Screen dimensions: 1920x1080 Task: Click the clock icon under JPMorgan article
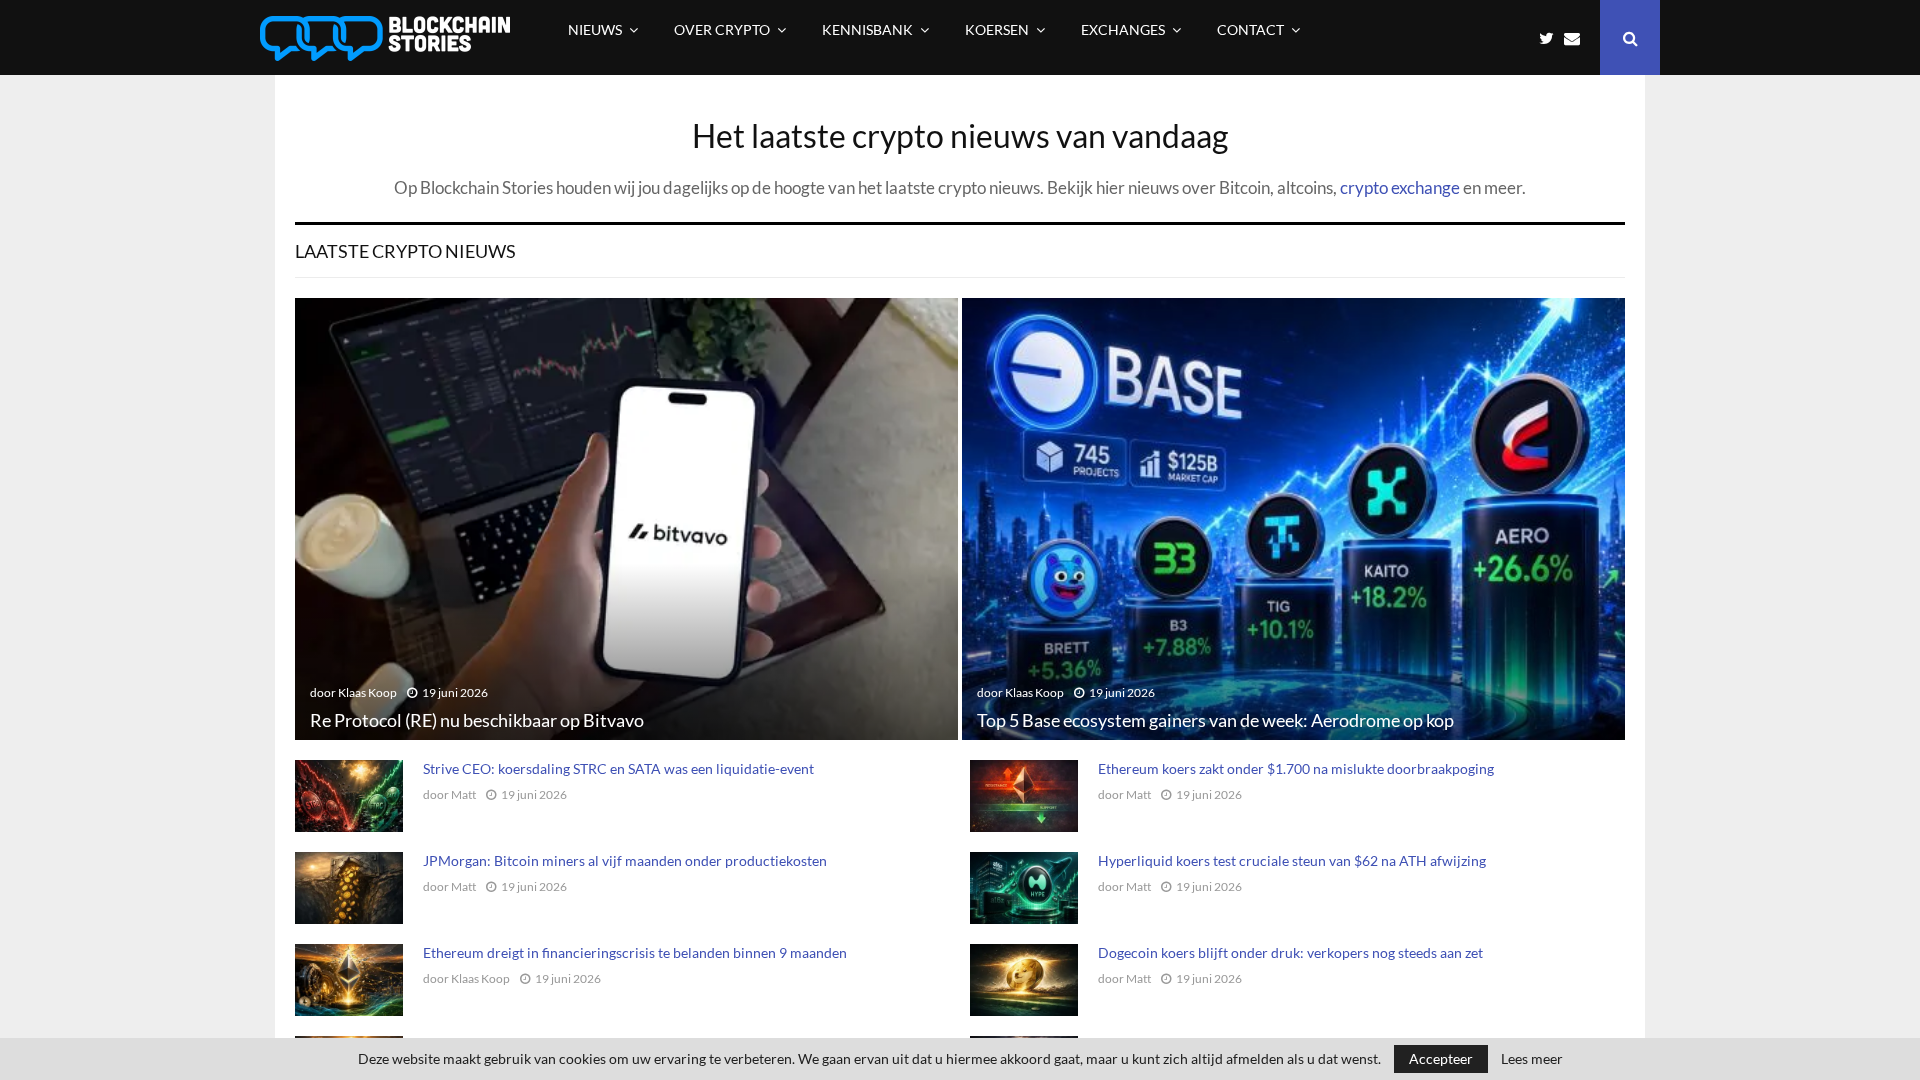[491, 887]
